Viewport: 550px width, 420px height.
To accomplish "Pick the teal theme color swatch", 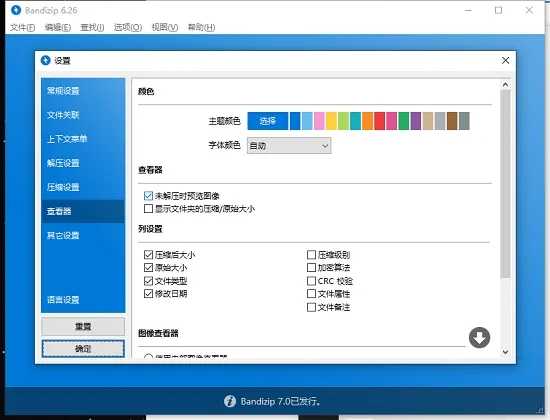I will [x=355, y=121].
